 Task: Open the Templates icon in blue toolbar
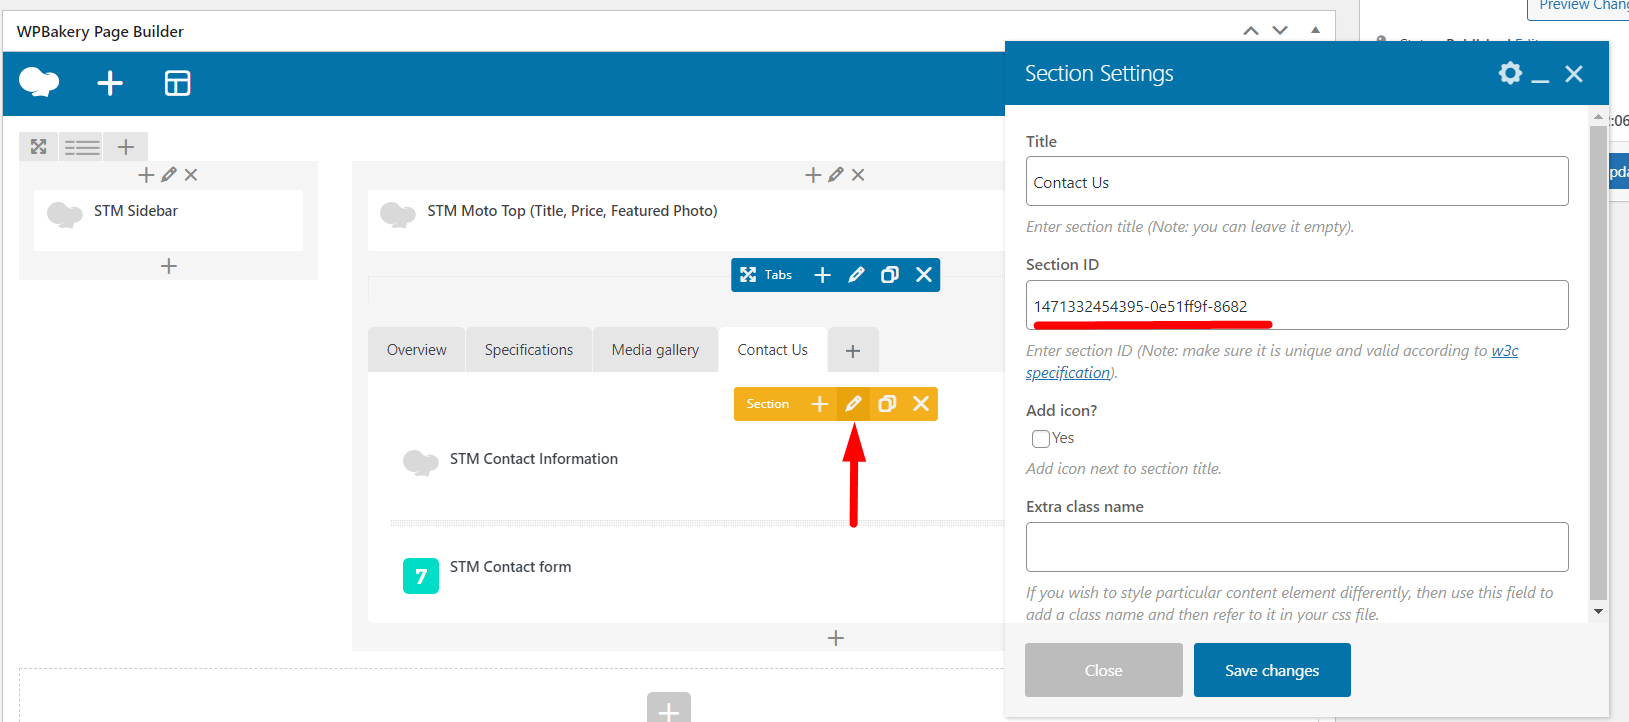(x=177, y=83)
